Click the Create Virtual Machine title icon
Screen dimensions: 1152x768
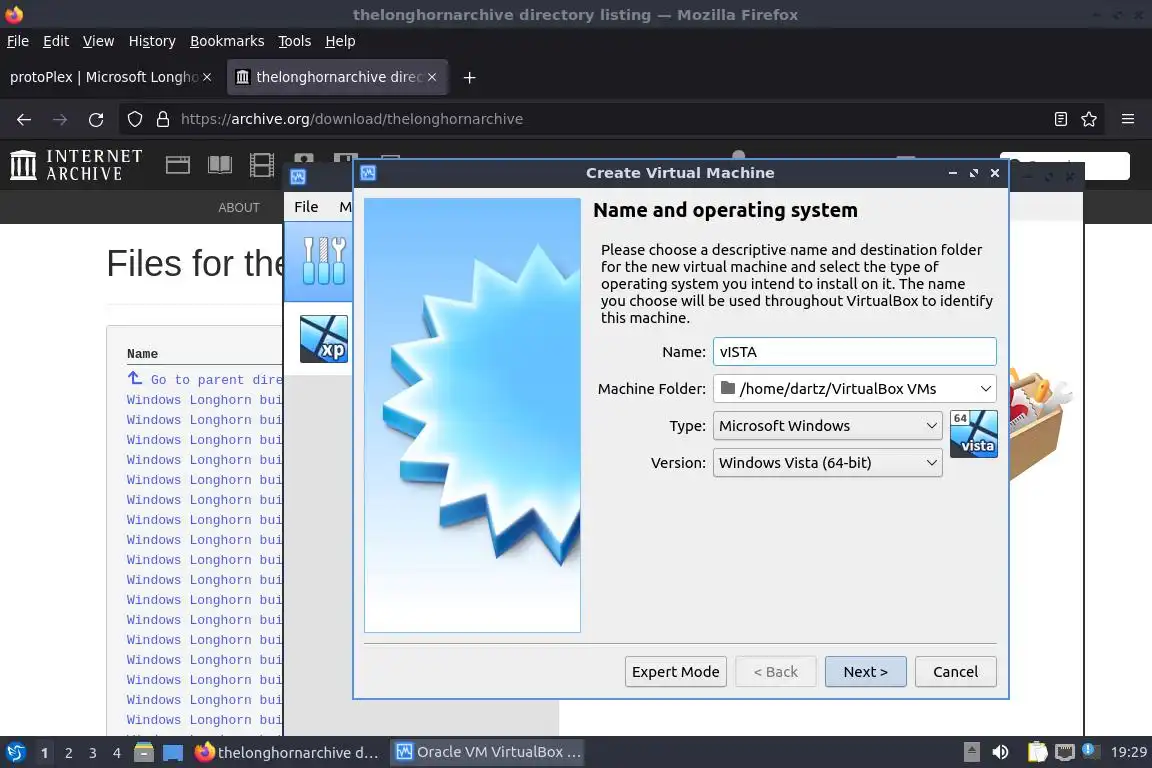(369, 173)
